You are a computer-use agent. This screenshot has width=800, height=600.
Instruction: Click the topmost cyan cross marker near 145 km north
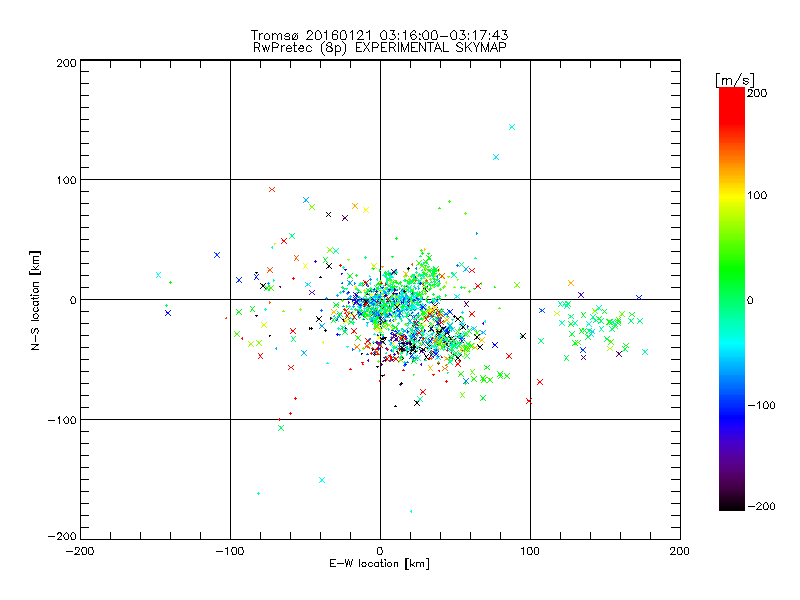tap(512, 127)
